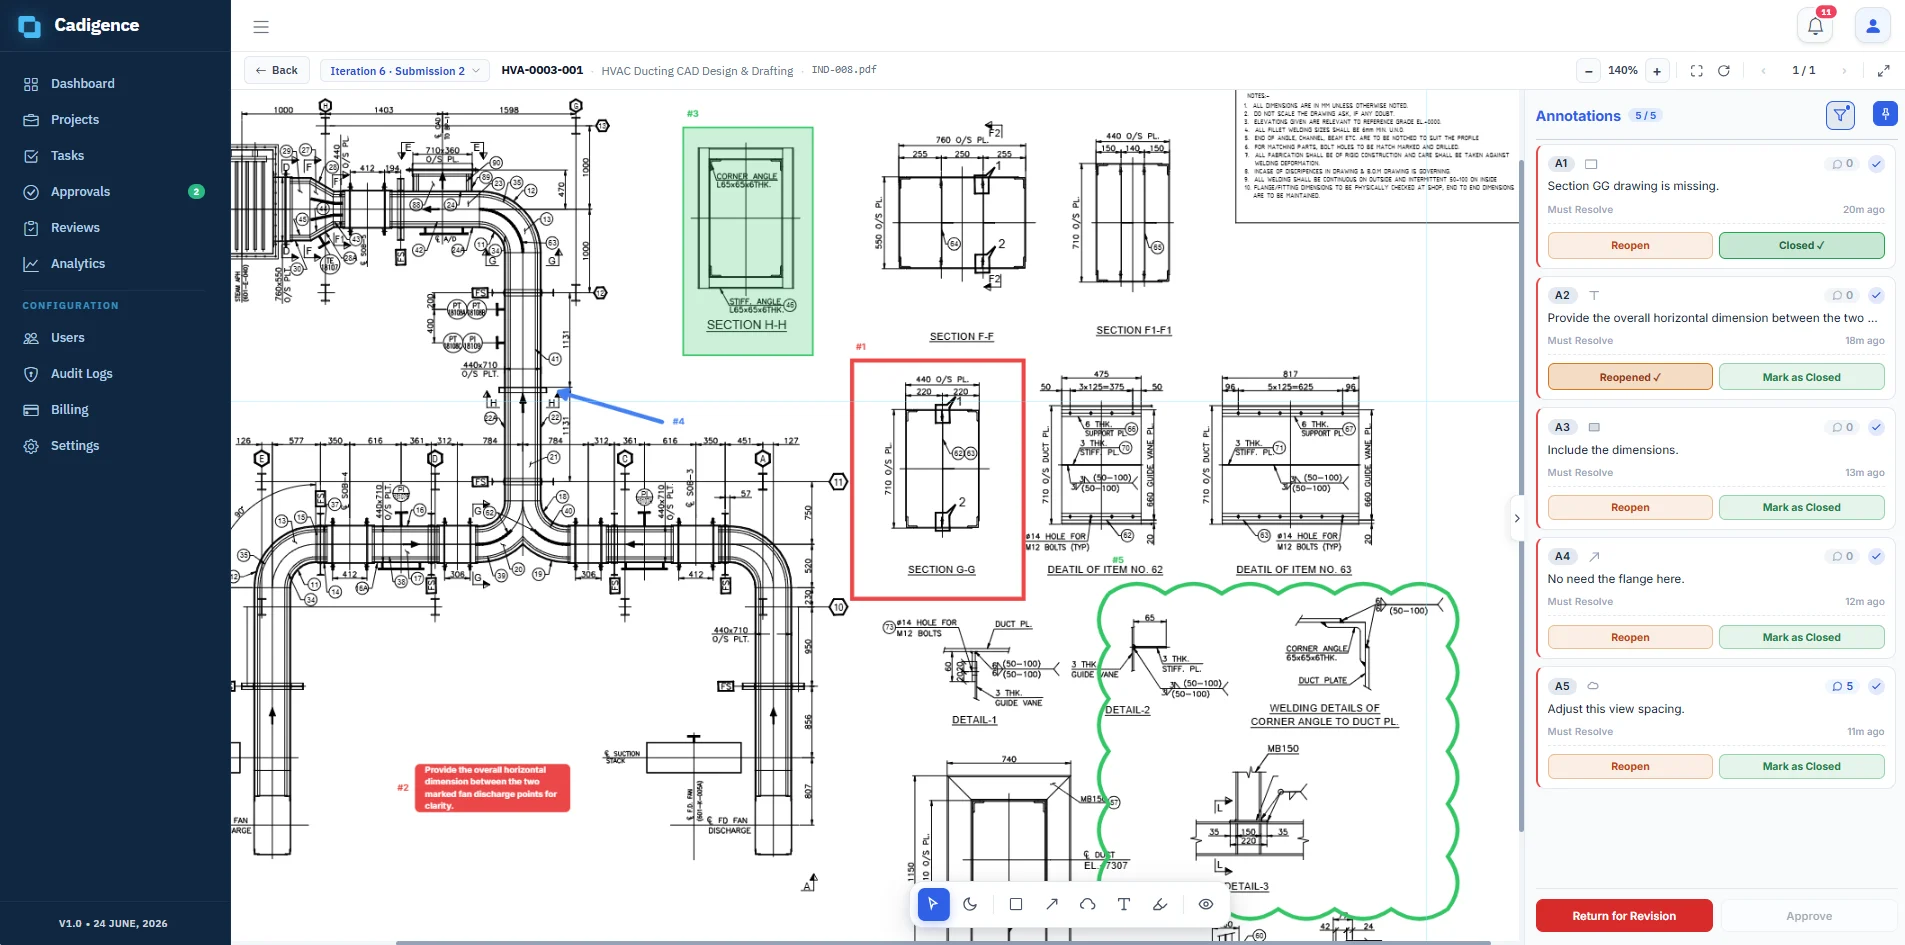
Task: Open comments on annotation A3
Action: [x=1842, y=428]
